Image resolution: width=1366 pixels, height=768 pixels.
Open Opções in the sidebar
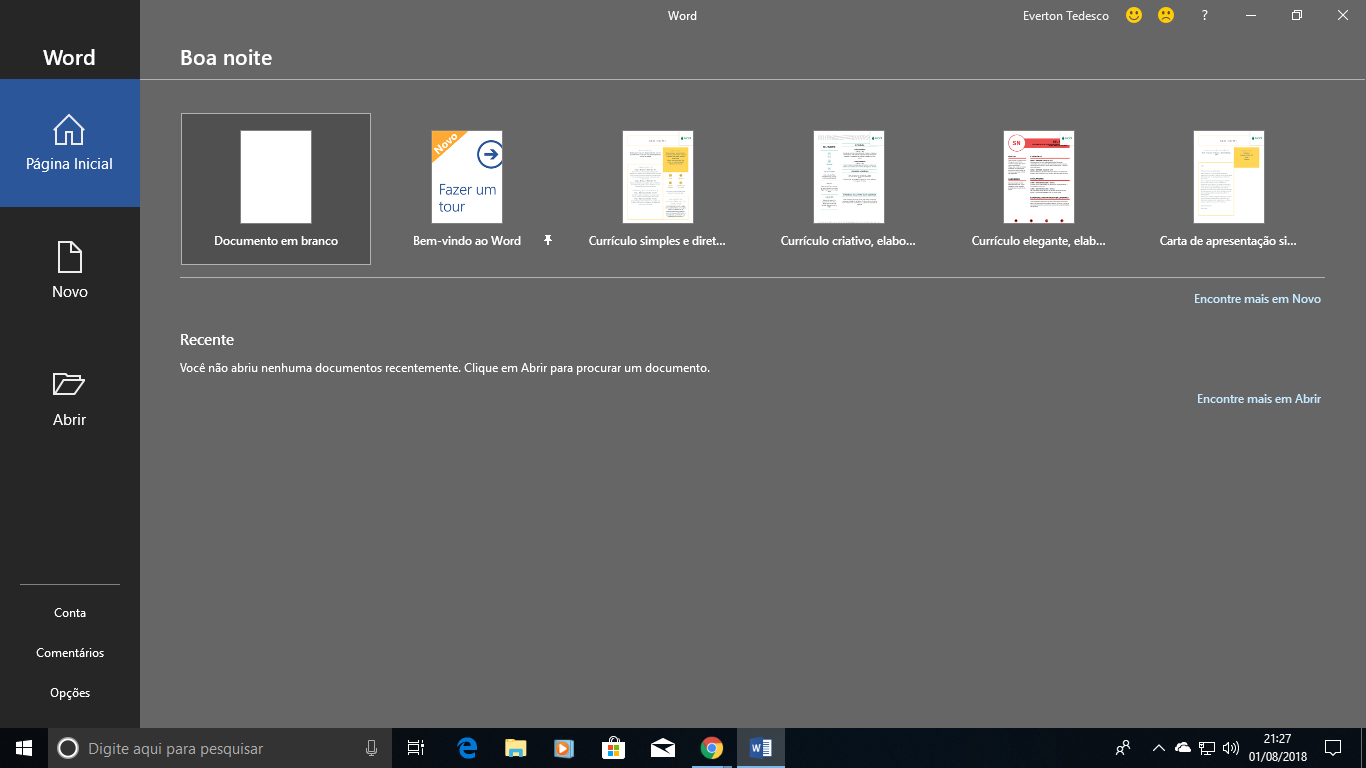pos(70,693)
